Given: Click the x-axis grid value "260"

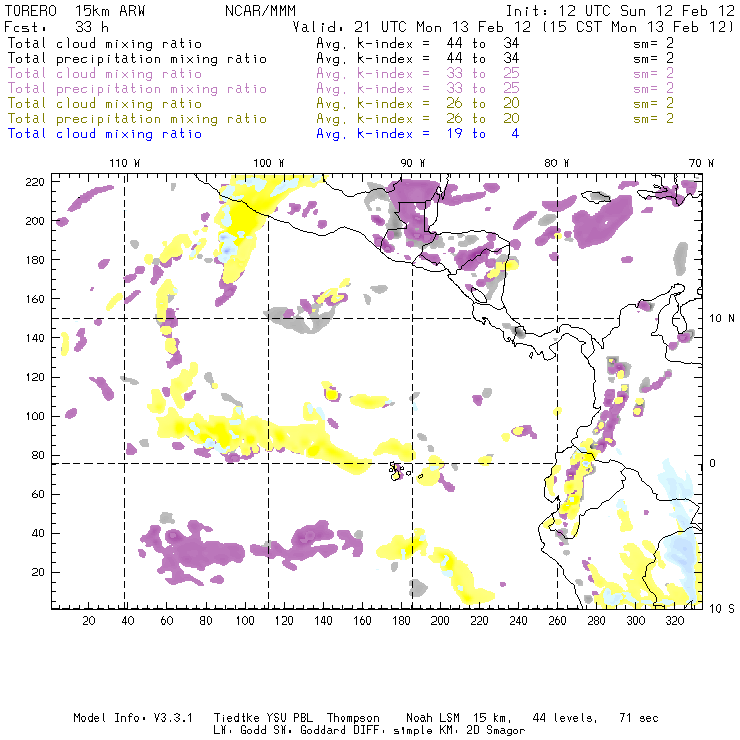Looking at the screenshot, I should (x=557, y=621).
